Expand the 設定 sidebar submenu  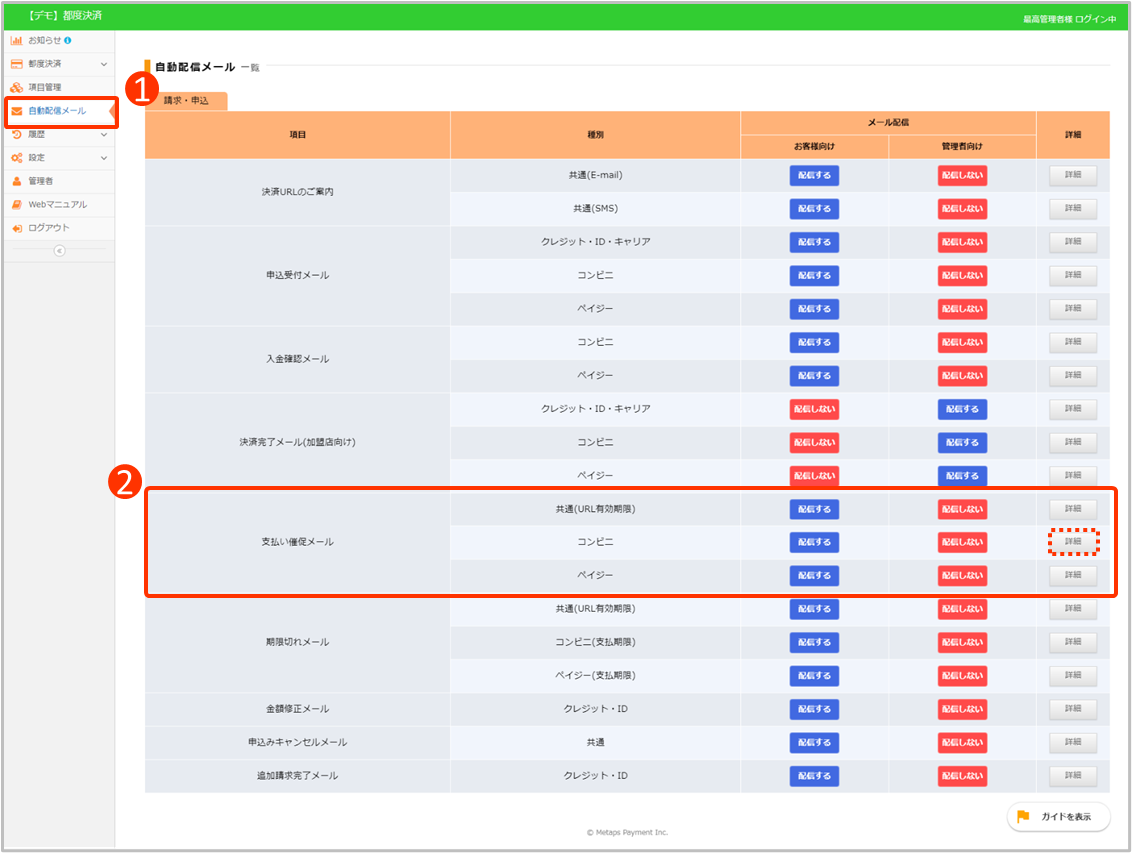pos(104,158)
